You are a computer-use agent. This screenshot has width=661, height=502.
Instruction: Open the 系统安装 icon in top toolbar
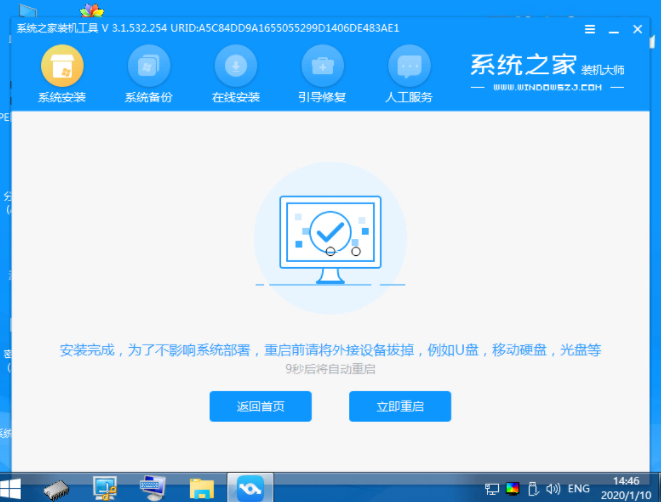click(x=62, y=66)
